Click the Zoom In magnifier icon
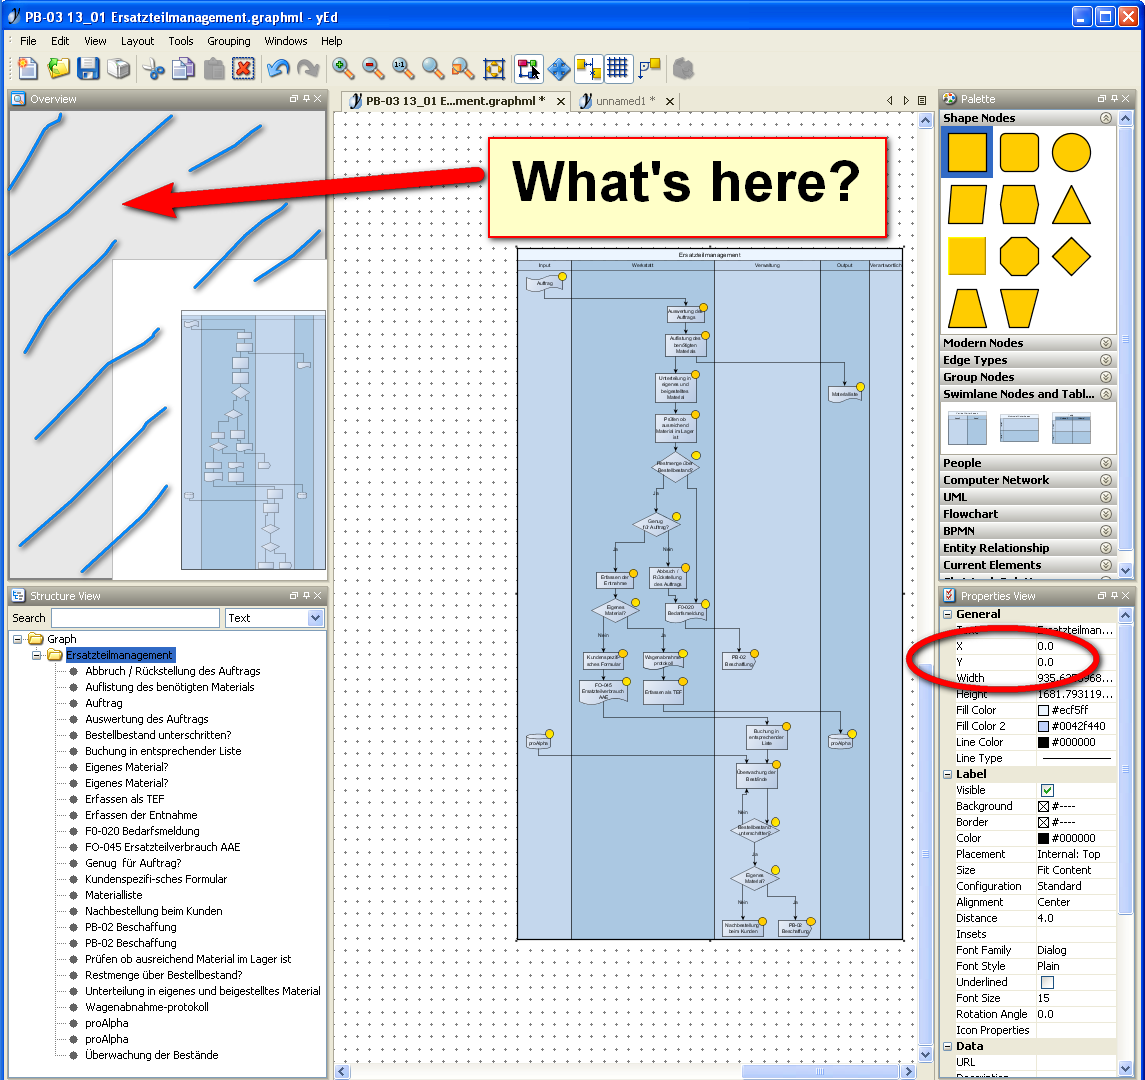 (x=343, y=69)
